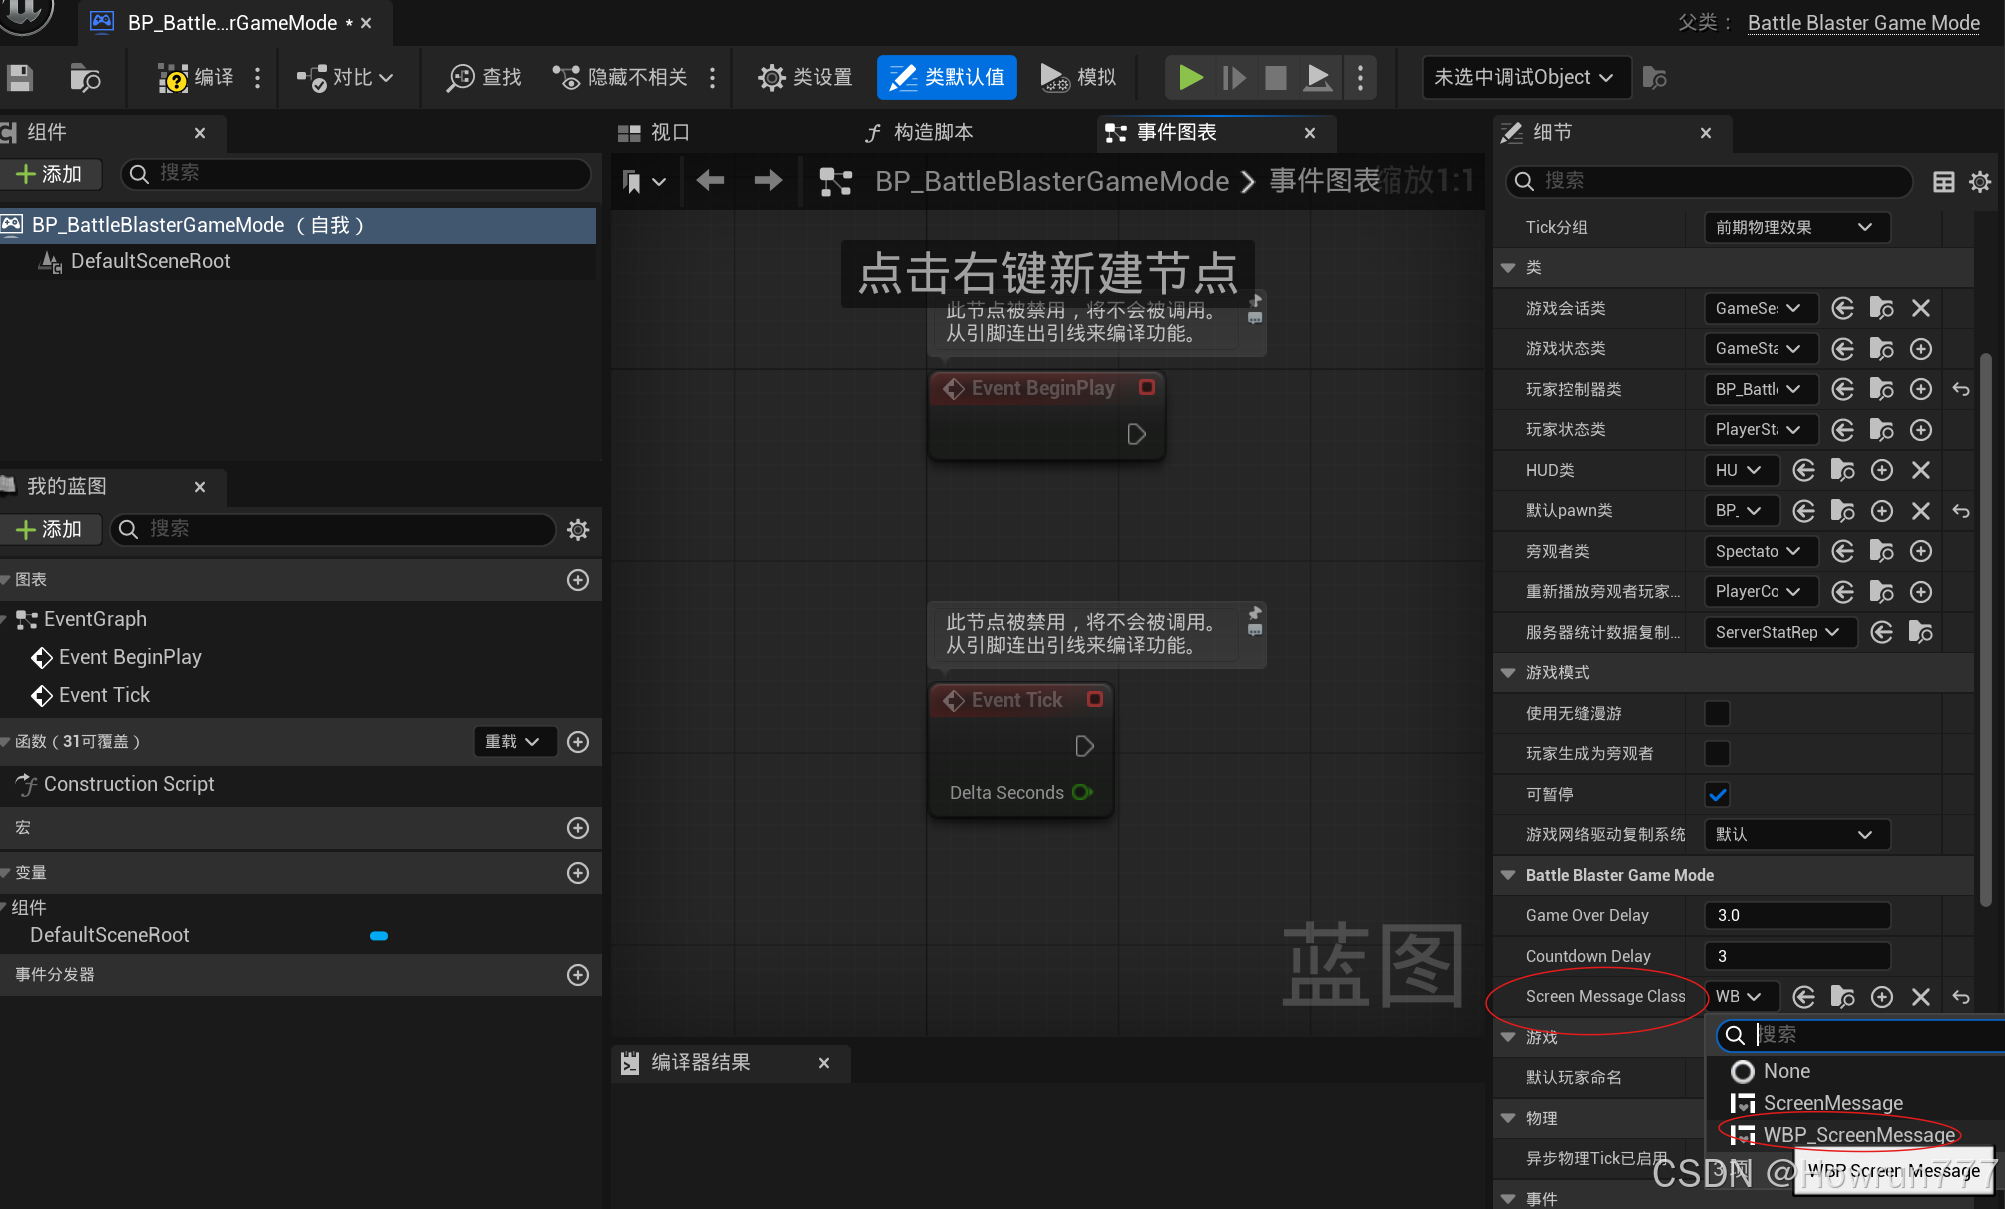Image resolution: width=2005 pixels, height=1209 pixels.
Task: Add new variable with plus icon
Action: (x=578, y=873)
